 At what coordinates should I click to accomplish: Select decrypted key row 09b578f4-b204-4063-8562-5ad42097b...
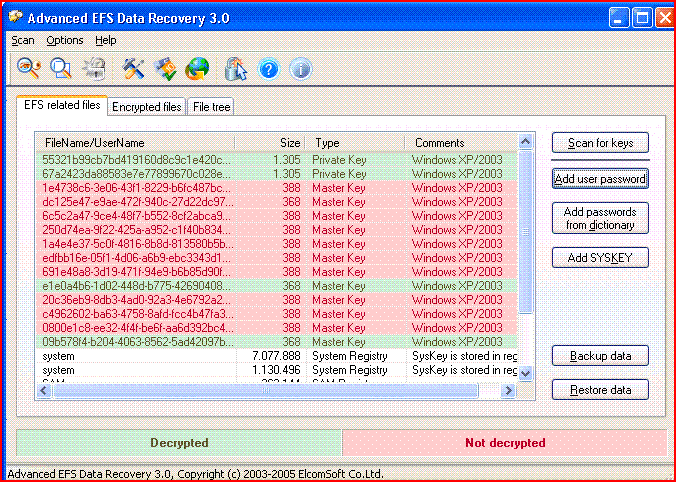click(276, 342)
